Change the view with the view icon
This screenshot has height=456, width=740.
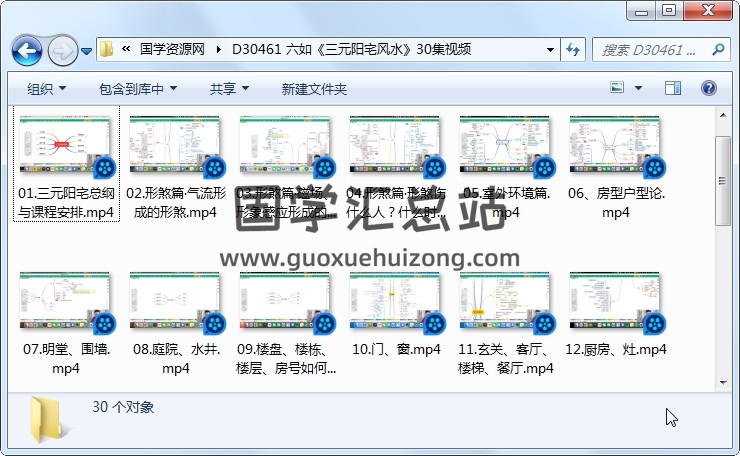[x=617, y=88]
